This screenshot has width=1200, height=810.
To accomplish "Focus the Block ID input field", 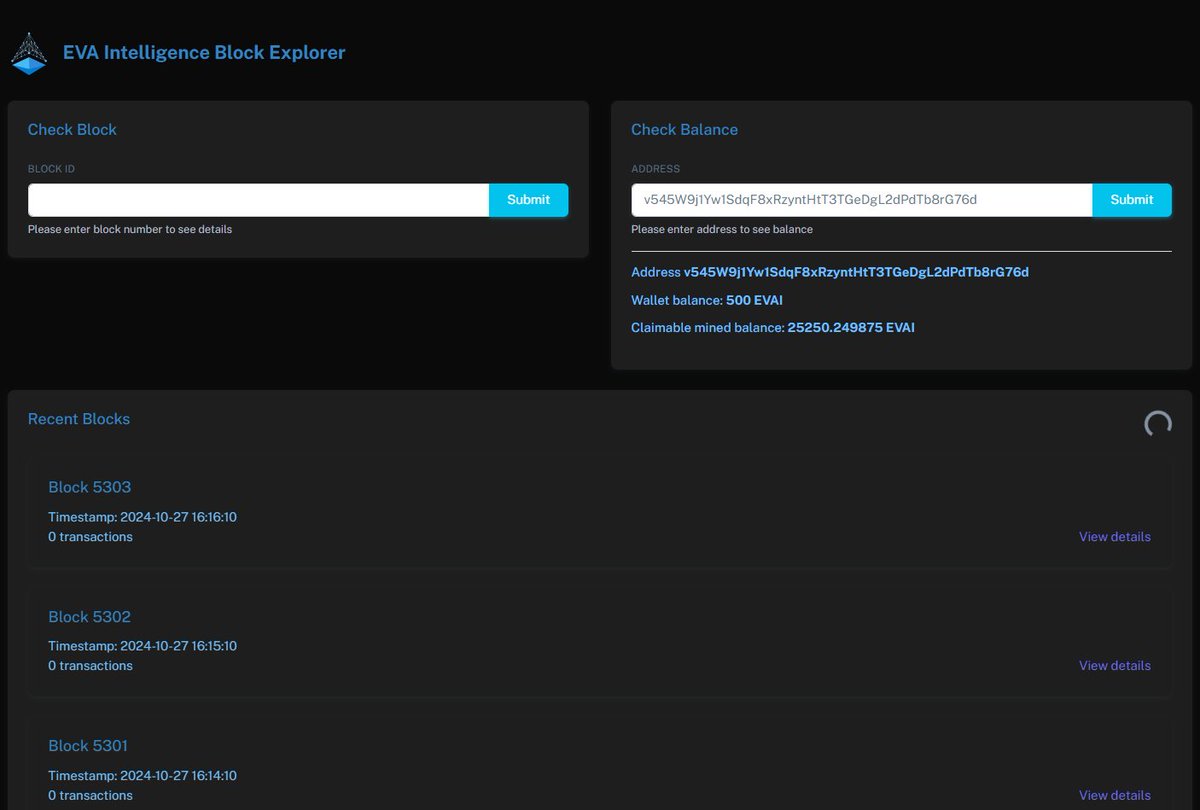I will coord(258,200).
